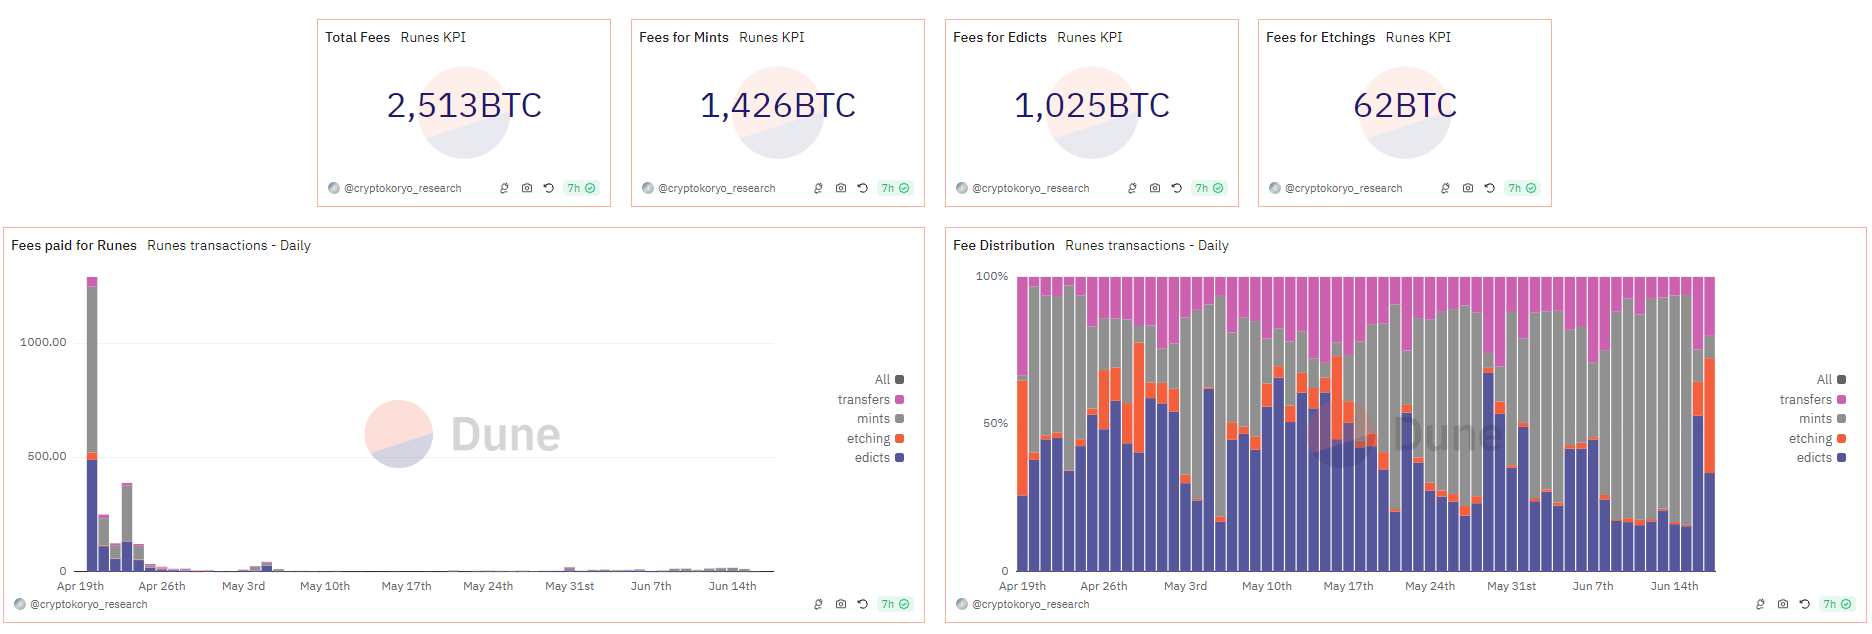Open the Fees paid for Runes title link
Image resolution: width=1872 pixels, height=634 pixels.
point(74,246)
